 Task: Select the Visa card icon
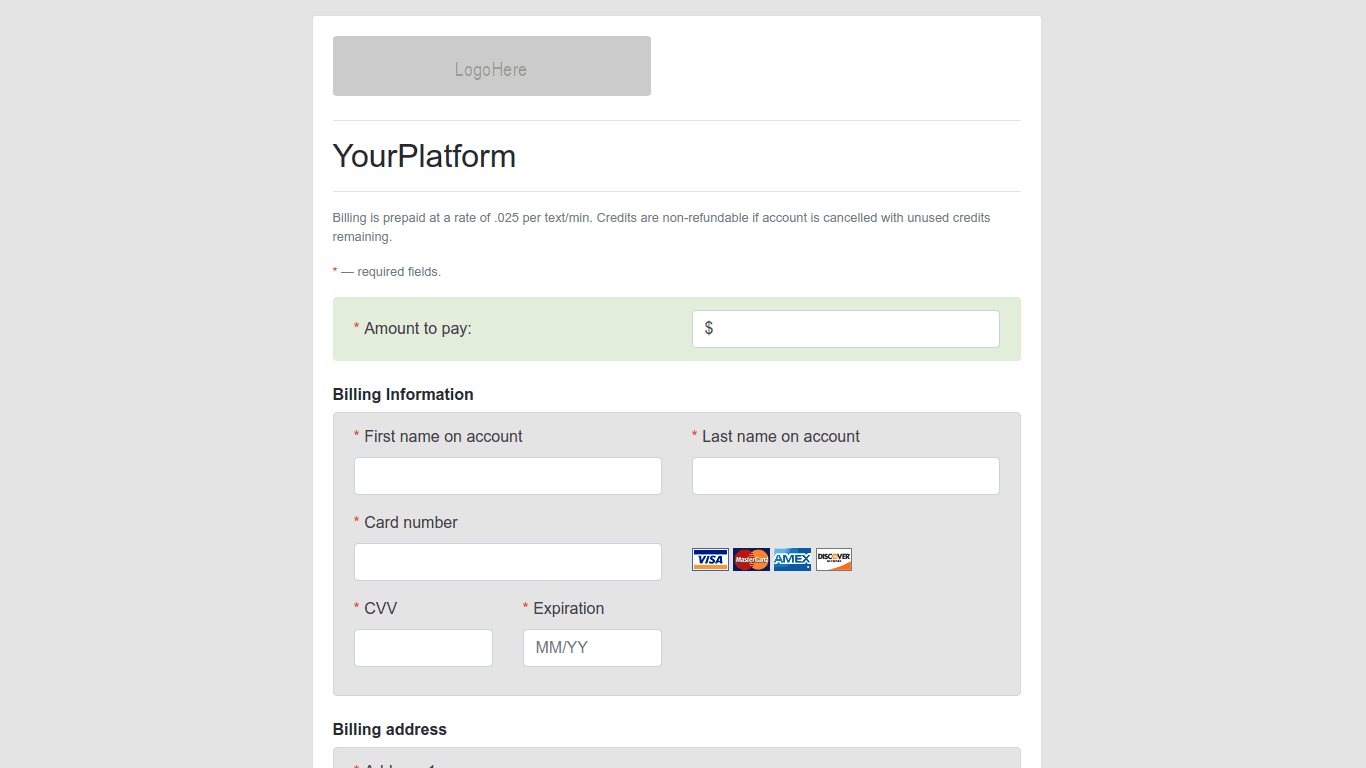[x=710, y=559]
